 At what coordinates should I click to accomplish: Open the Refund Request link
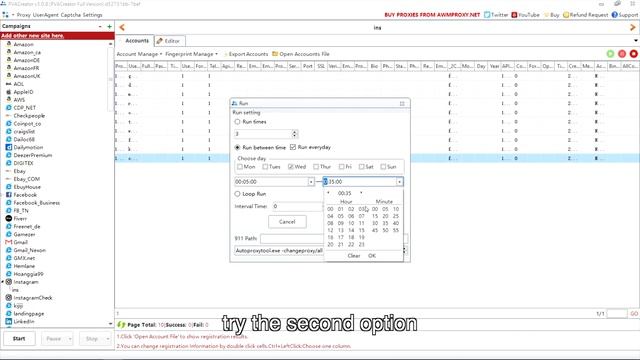coord(585,15)
